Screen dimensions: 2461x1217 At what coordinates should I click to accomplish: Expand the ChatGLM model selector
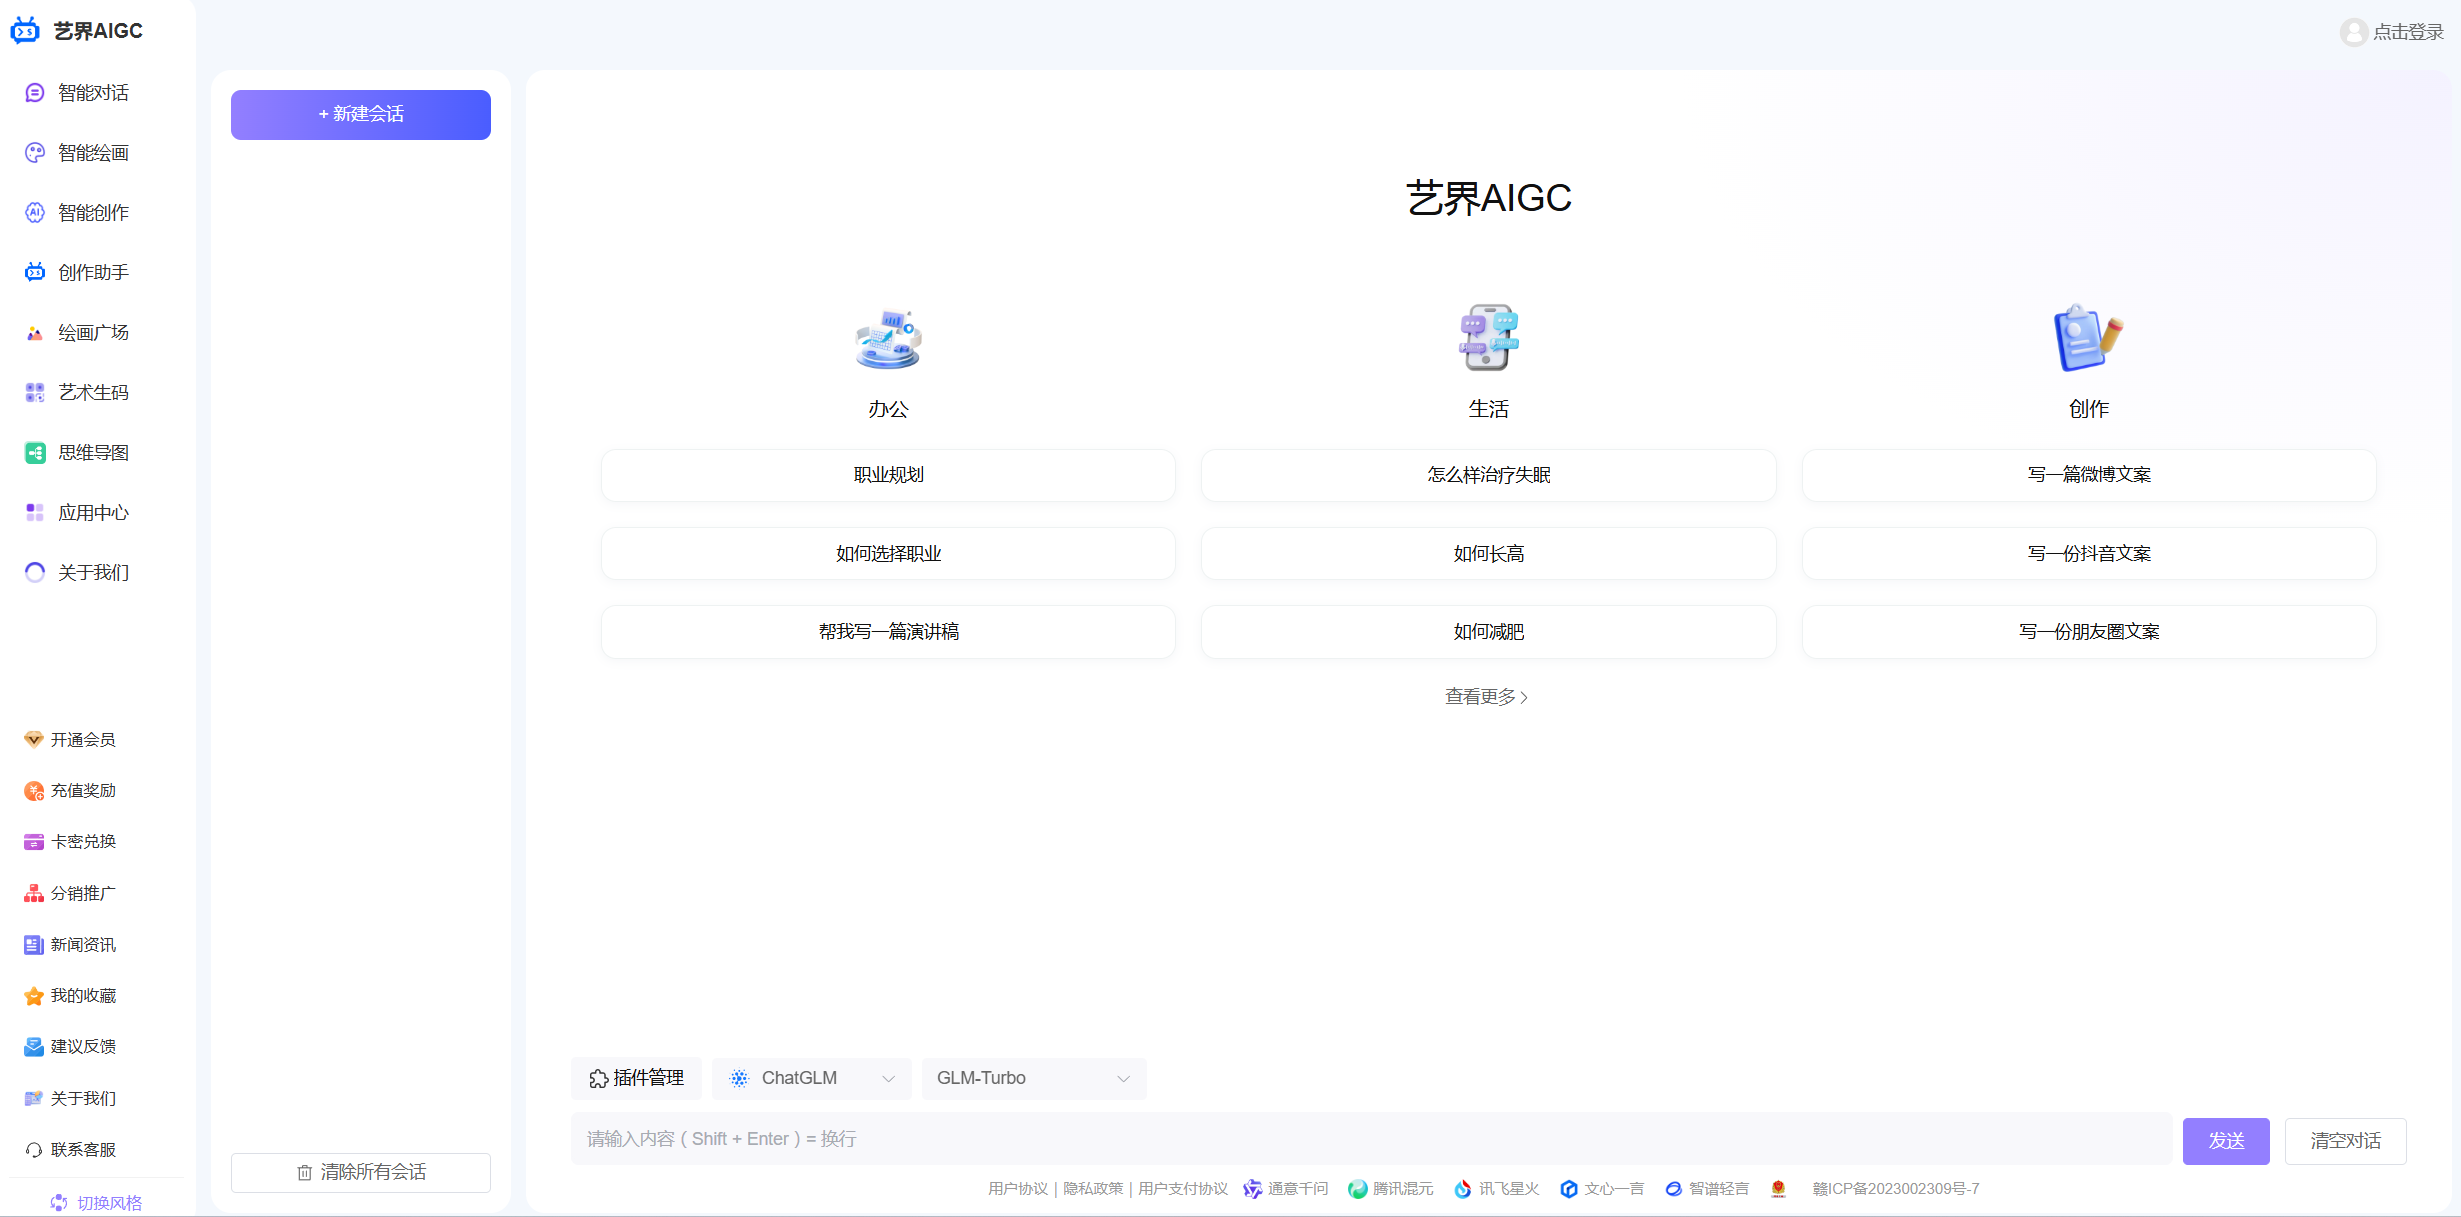[811, 1078]
